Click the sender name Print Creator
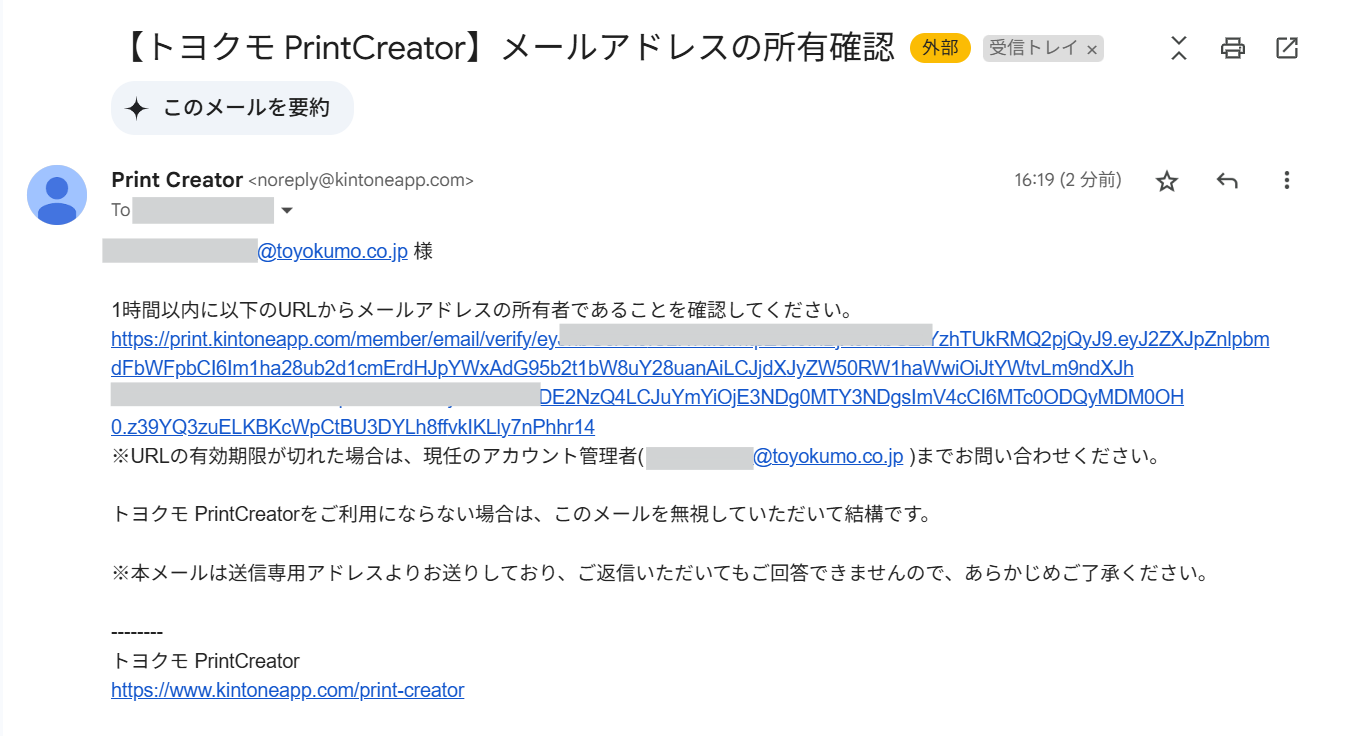The width and height of the screenshot is (1345, 736). [177, 180]
